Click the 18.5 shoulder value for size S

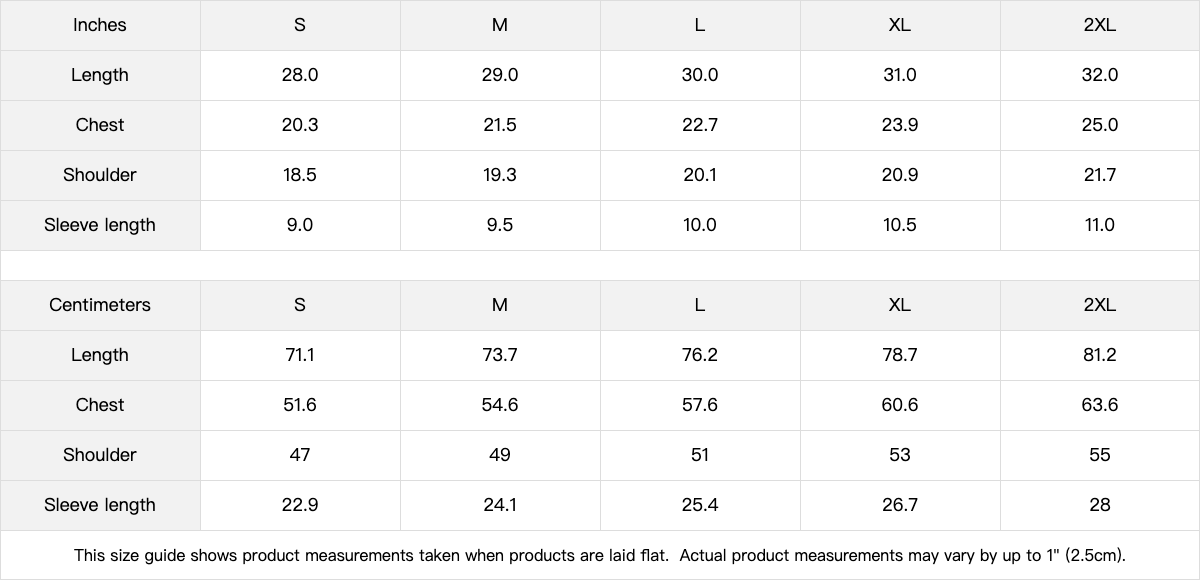click(x=300, y=175)
